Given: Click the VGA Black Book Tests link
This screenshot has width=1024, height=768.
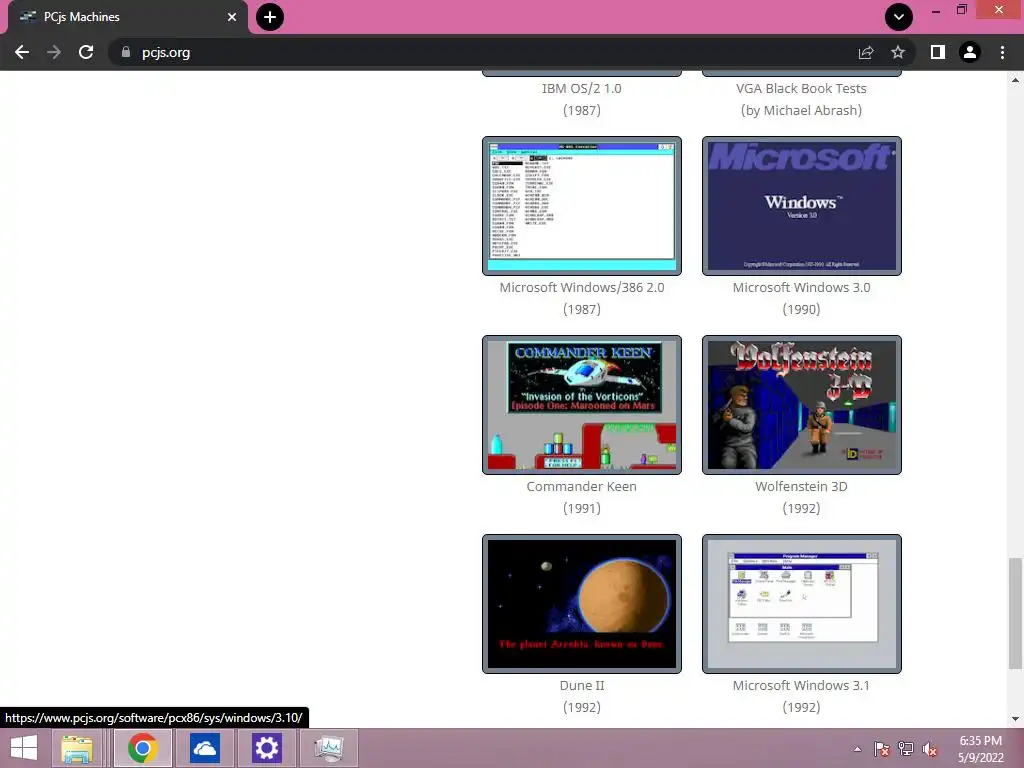Looking at the screenshot, I should click(x=801, y=88).
